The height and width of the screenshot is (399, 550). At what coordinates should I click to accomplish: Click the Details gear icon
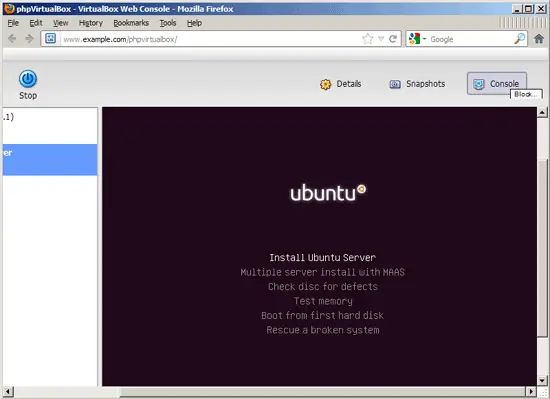[x=325, y=84]
